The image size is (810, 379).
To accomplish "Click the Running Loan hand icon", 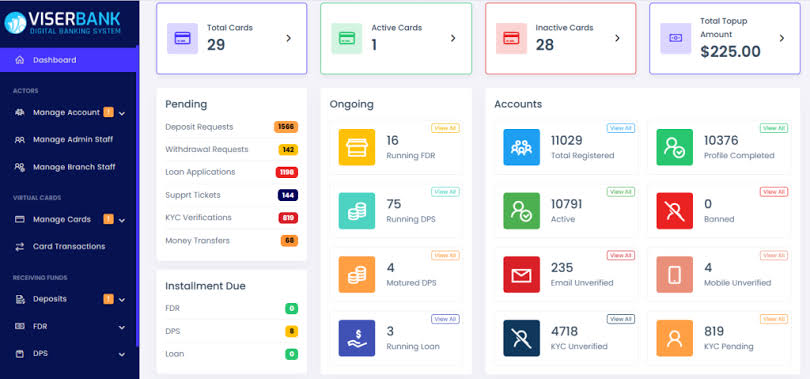I will point(357,338).
